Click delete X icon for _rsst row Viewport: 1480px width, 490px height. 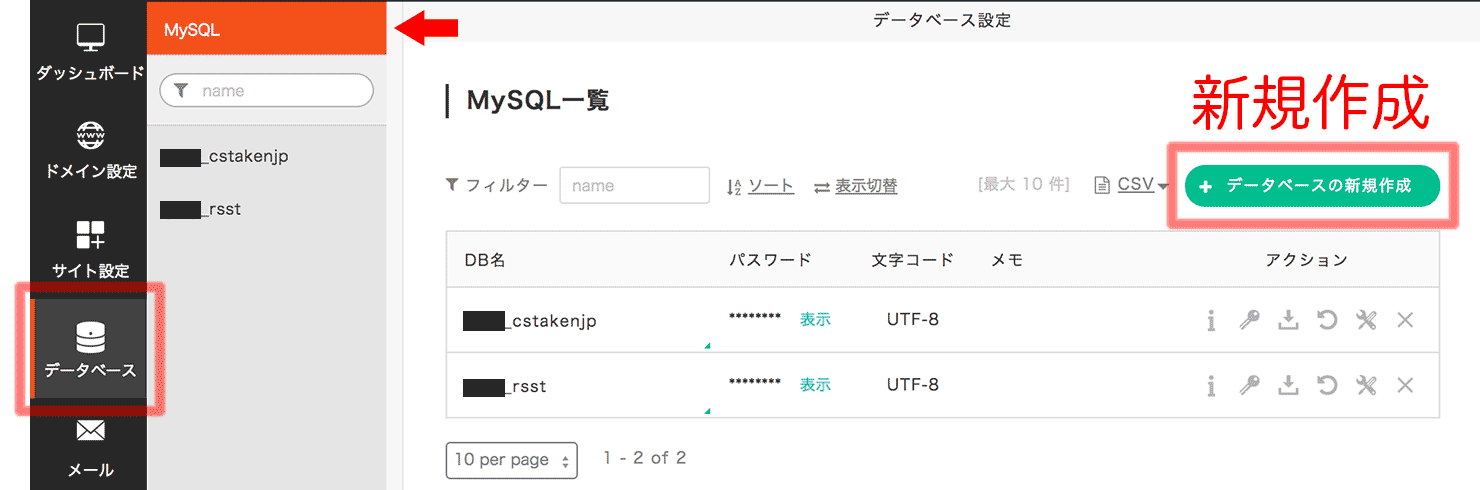click(1405, 385)
